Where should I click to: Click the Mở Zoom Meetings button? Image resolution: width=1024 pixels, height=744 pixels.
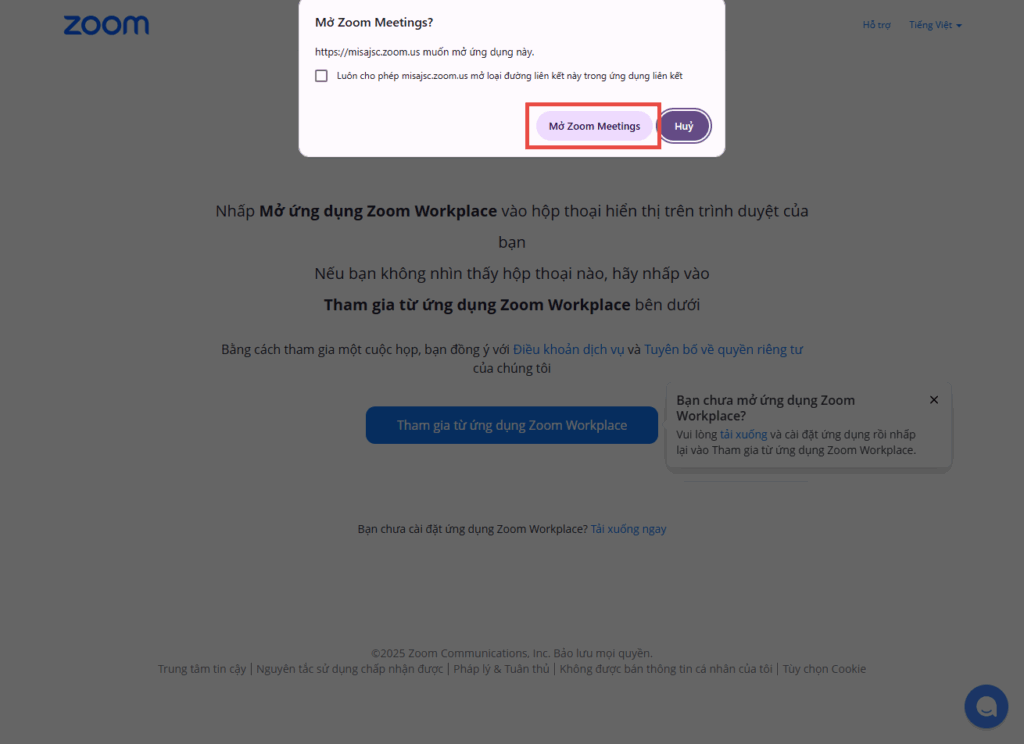tap(594, 126)
